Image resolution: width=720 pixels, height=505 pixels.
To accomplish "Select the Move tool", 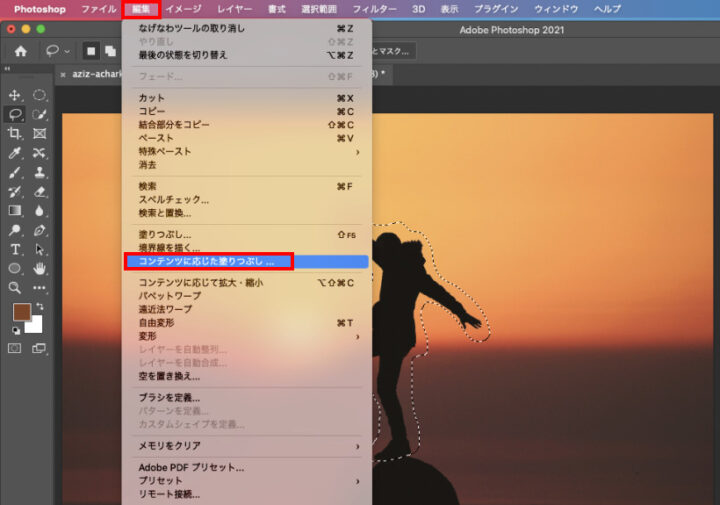I will pos(15,95).
